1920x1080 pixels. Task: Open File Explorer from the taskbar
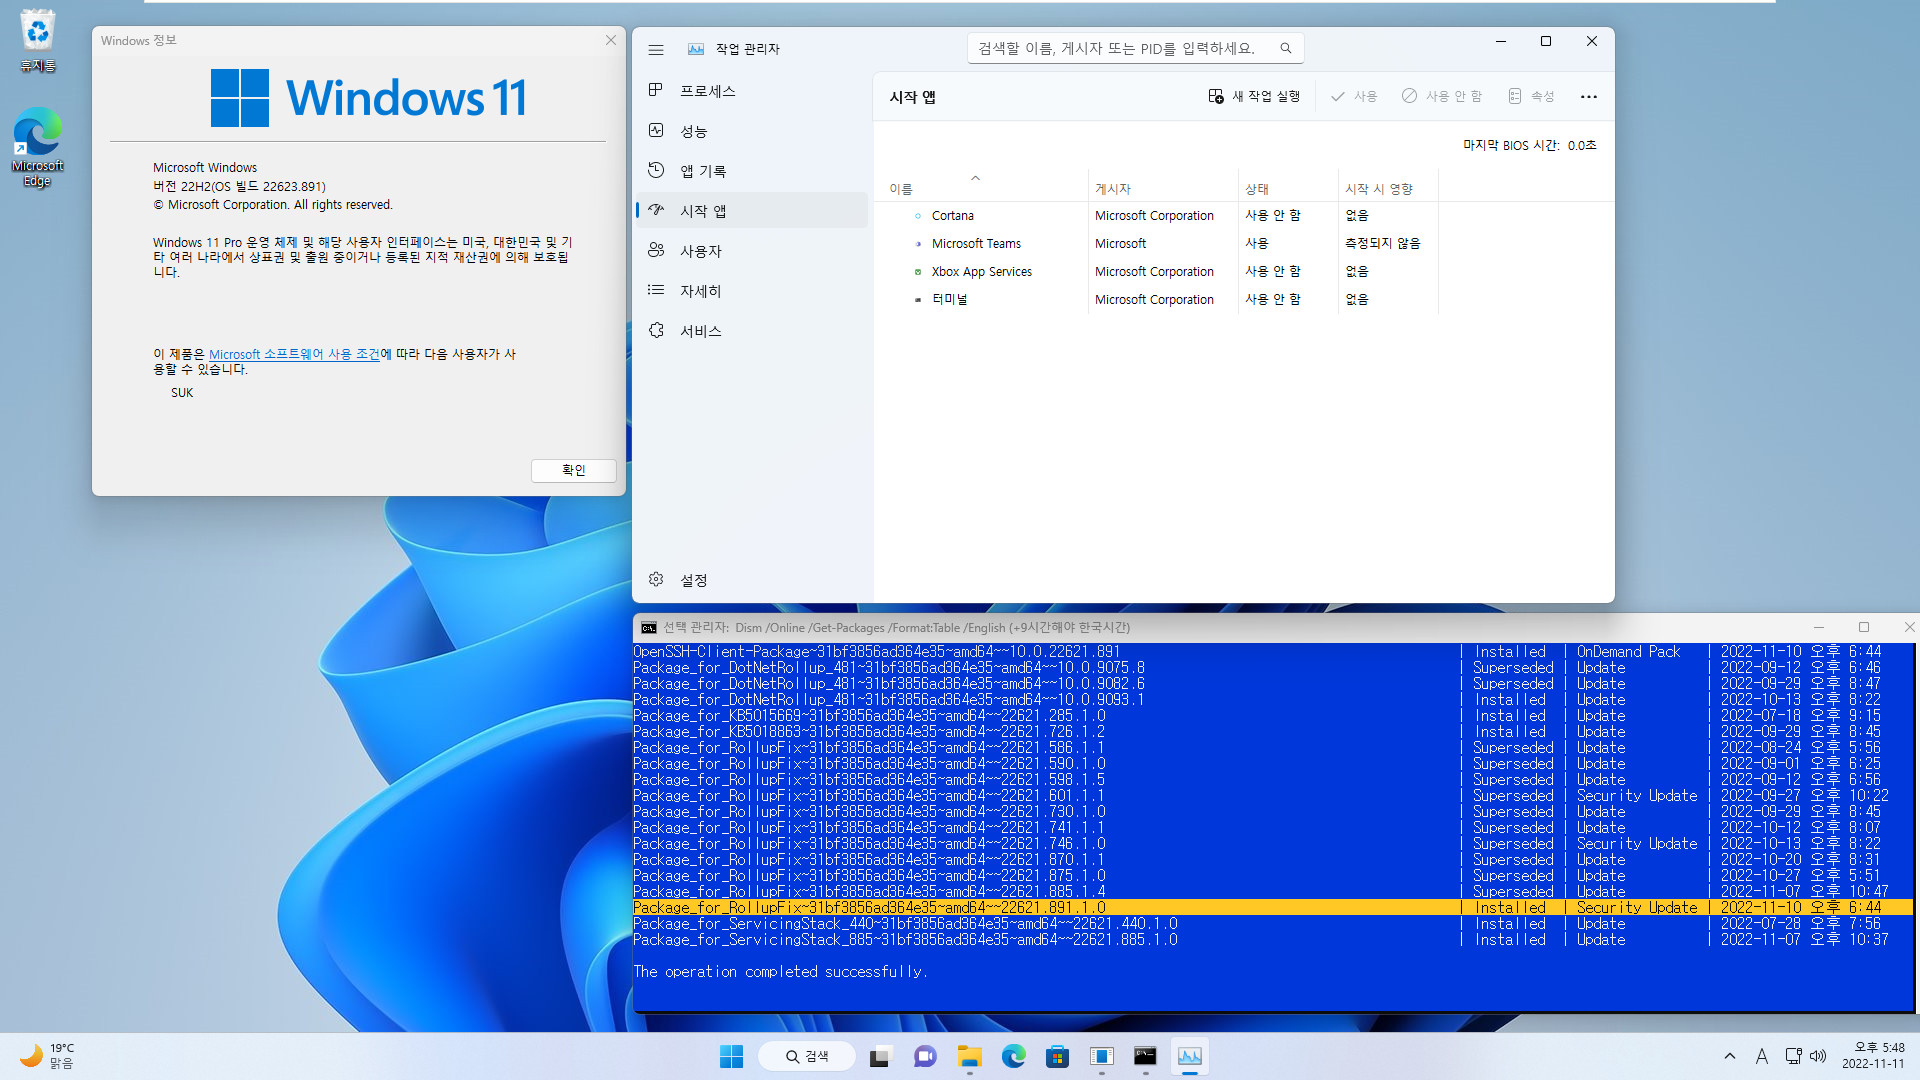[x=969, y=1057]
